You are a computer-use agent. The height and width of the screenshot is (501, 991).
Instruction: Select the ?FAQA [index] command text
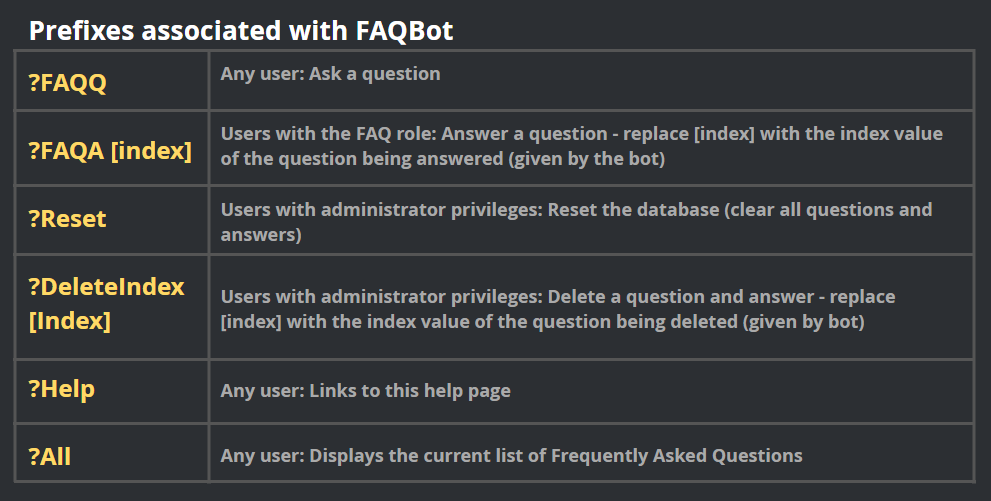[x=110, y=150]
